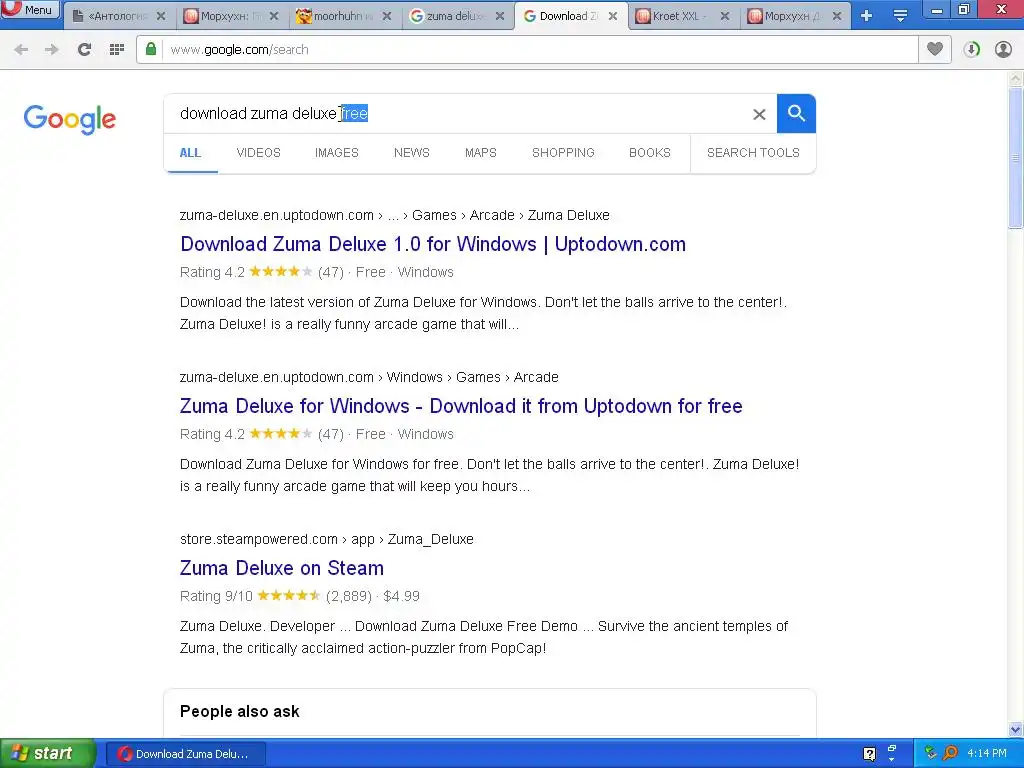Click uptodown.com breadcrumb ending in Arcade
The image size is (1024, 768).
coord(369,377)
